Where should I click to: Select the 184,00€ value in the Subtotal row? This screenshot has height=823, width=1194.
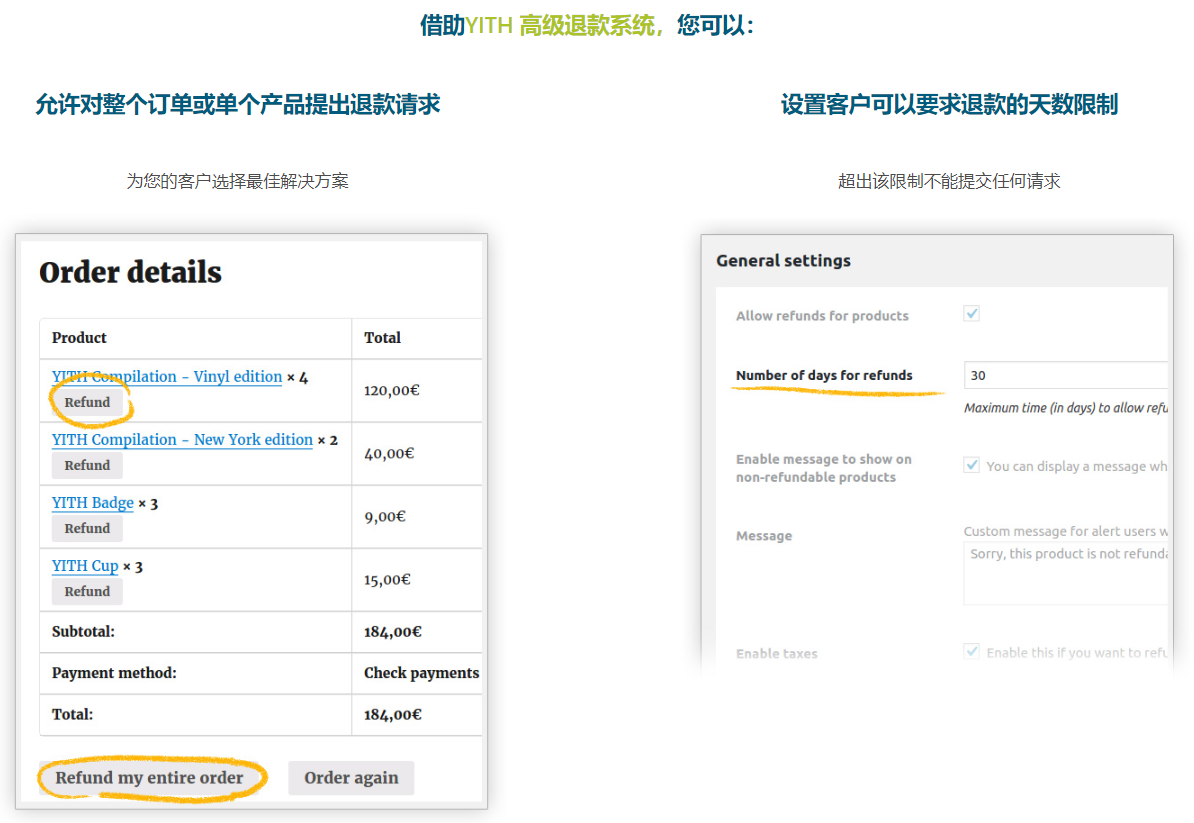tap(393, 632)
